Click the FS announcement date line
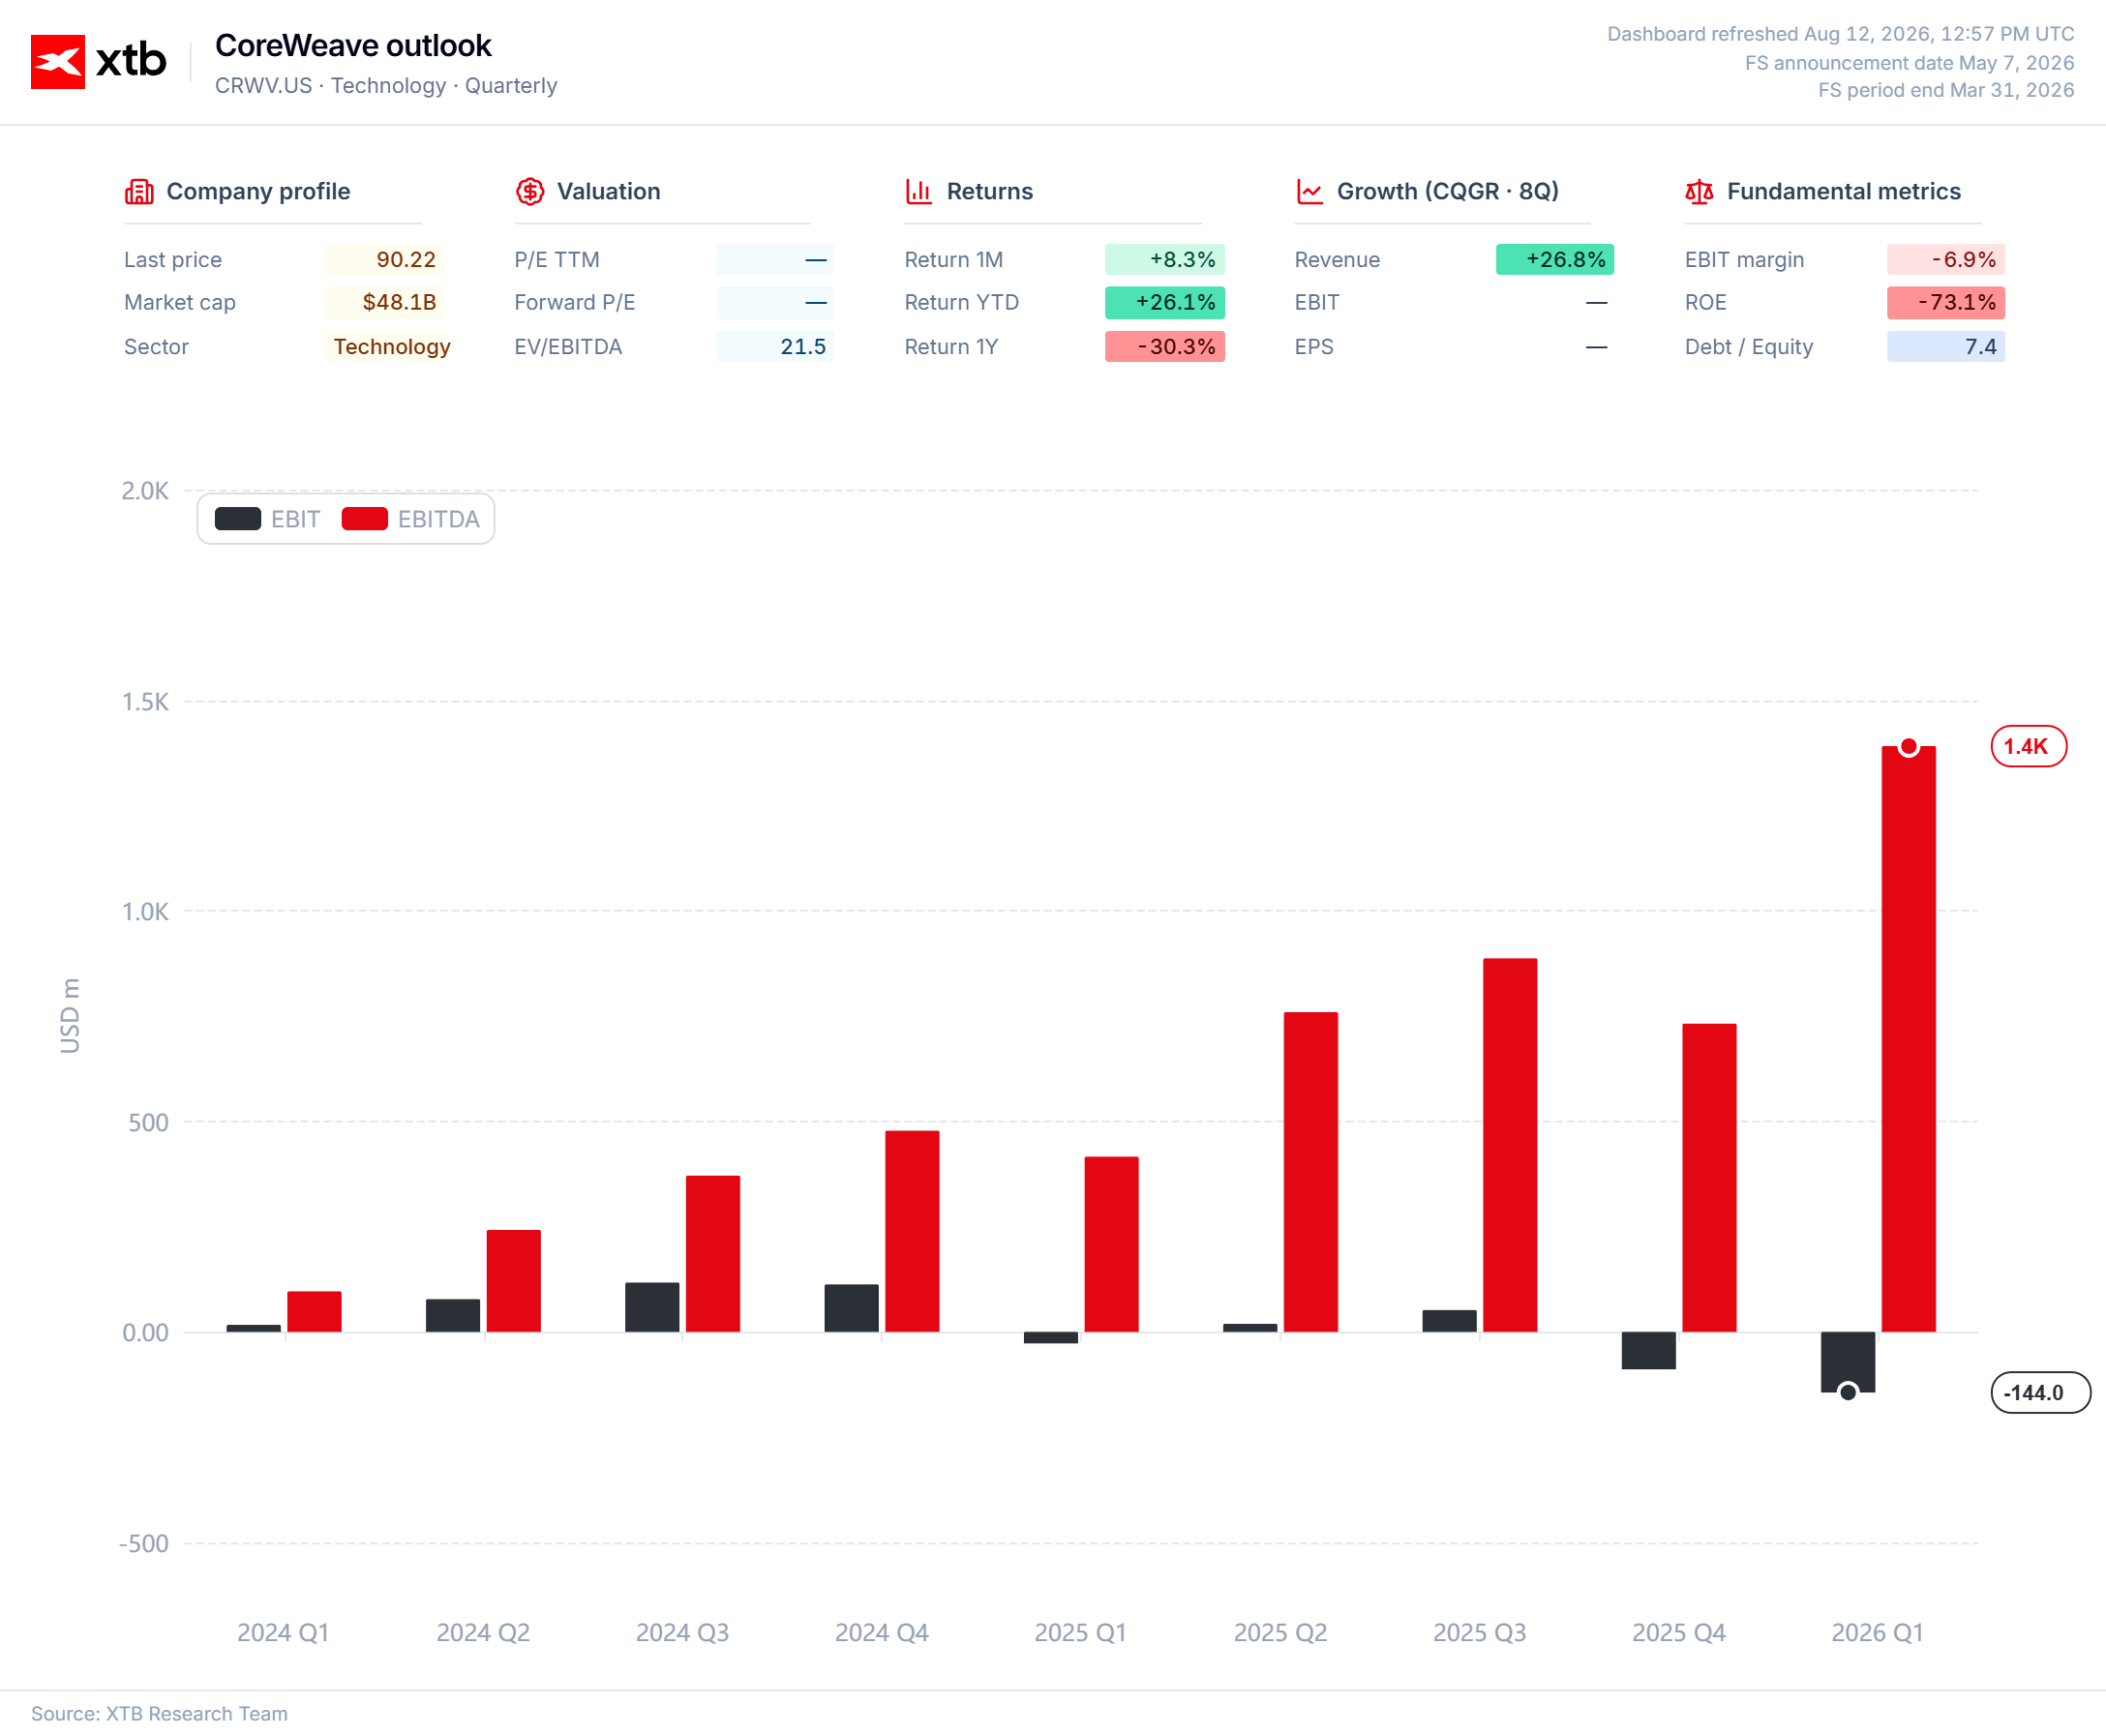This screenshot has width=2106, height=1736. click(1909, 63)
